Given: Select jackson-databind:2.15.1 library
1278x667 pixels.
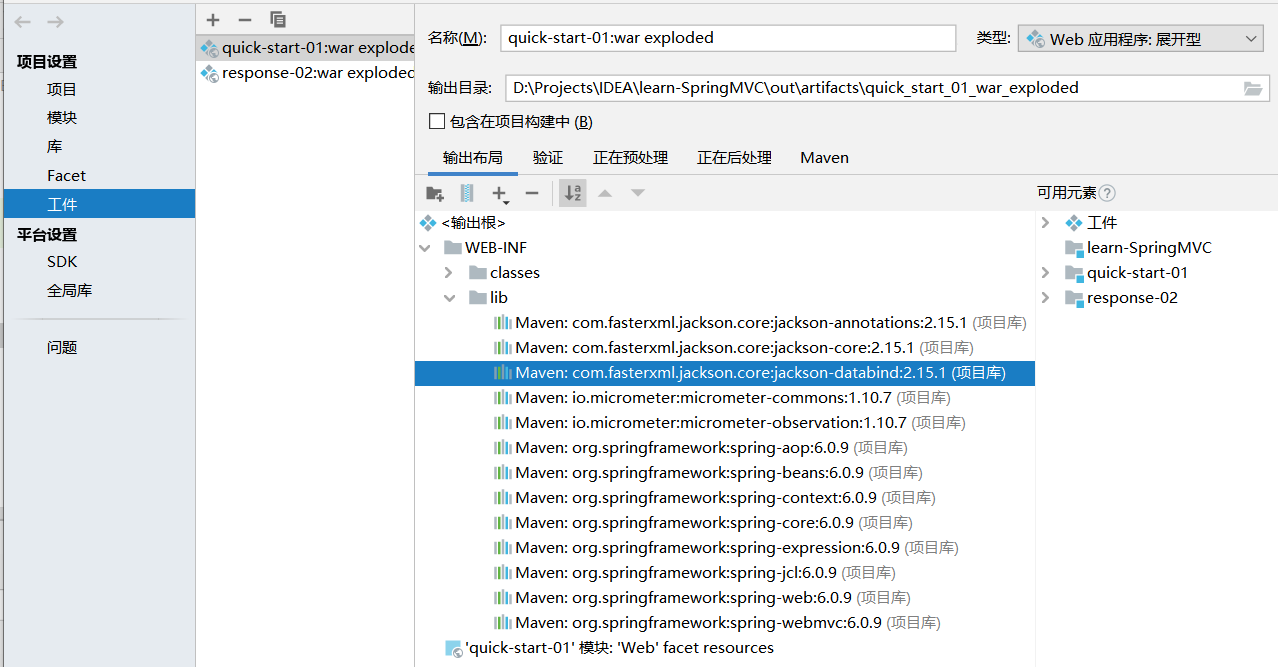Looking at the screenshot, I should pos(725,373).
